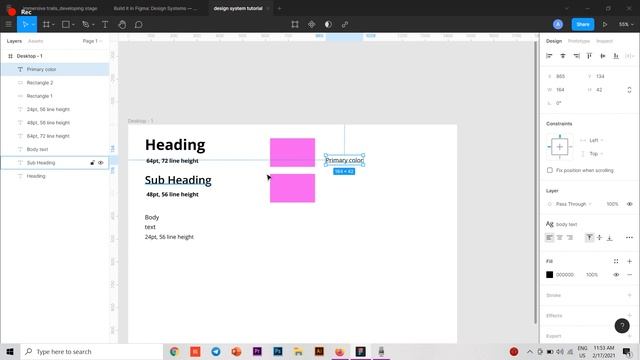
Task: Remove the fill with minus icon
Action: point(629,275)
